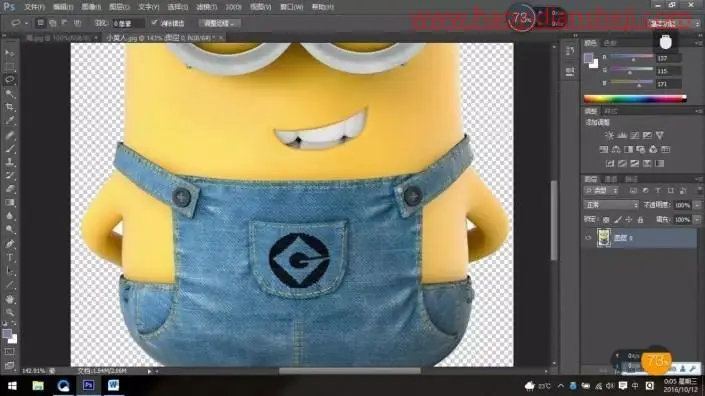Add a Curves adjustment layer

[635, 135]
